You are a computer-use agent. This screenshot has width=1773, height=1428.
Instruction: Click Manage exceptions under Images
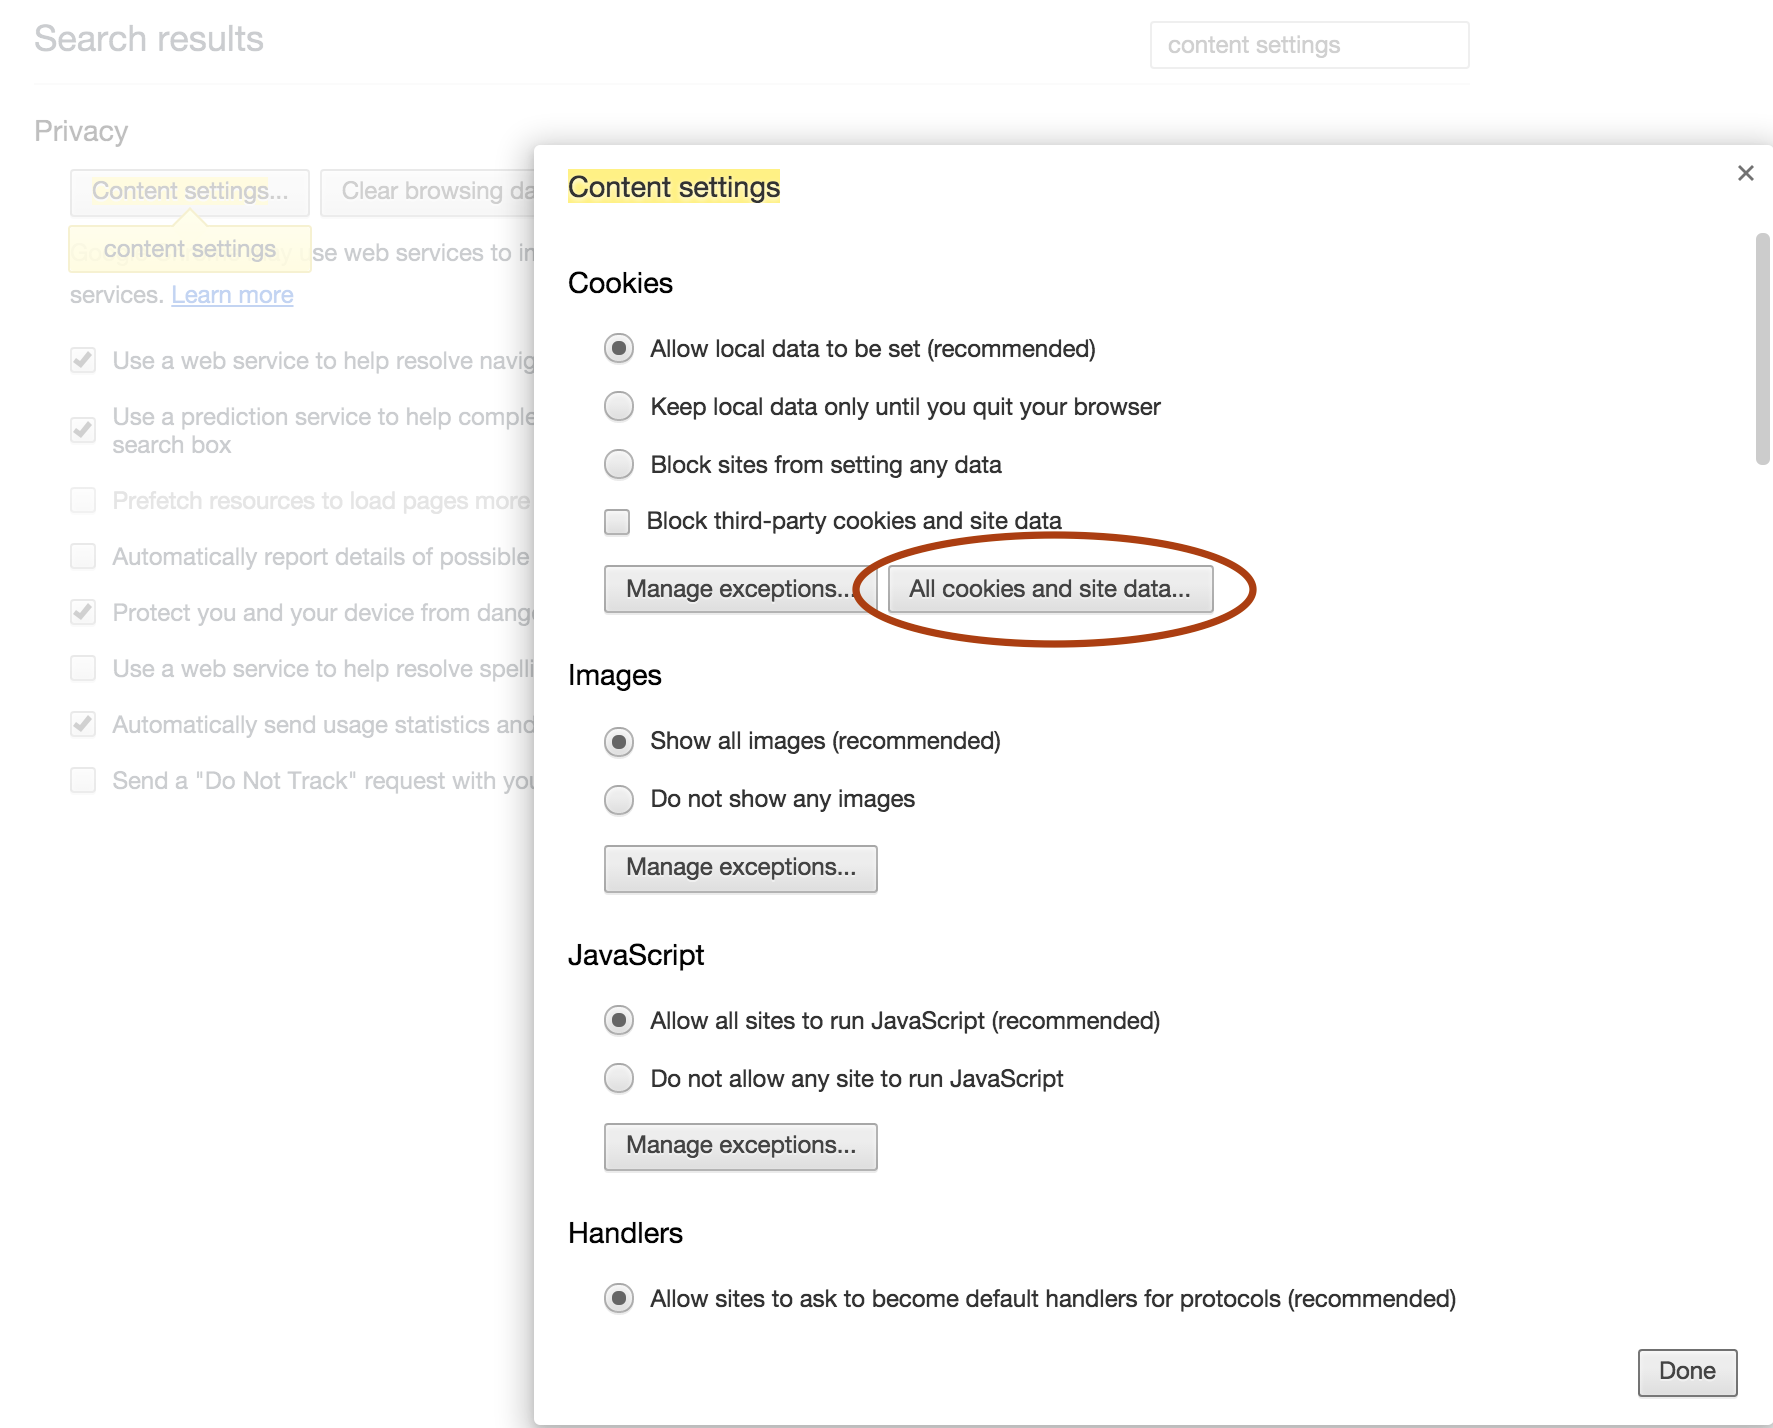[740, 867]
